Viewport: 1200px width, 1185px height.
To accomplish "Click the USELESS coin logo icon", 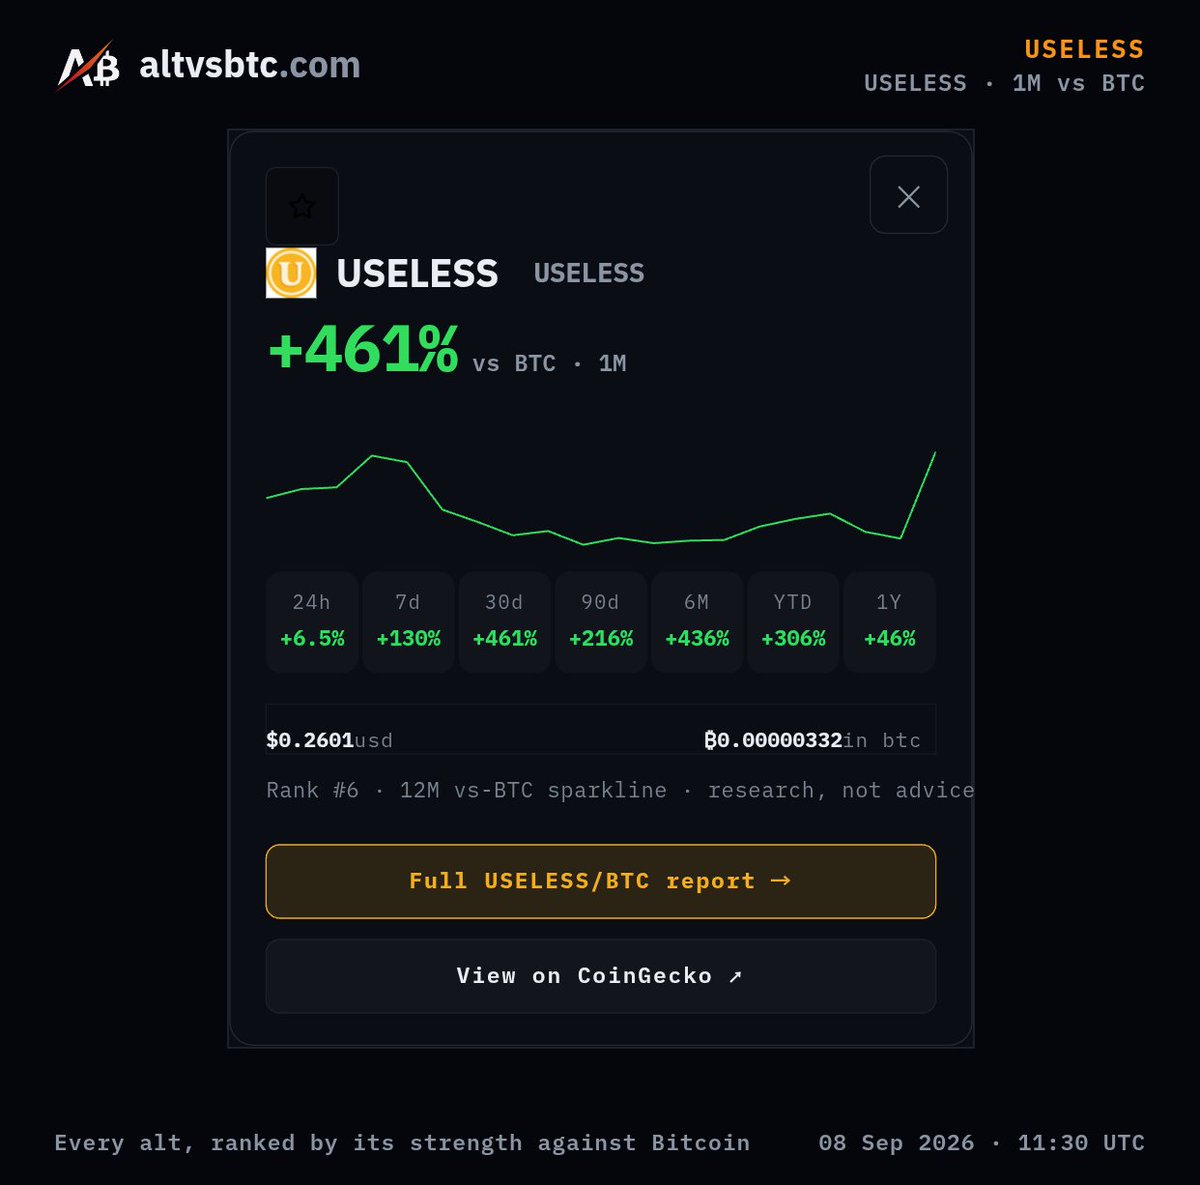I will [291, 273].
